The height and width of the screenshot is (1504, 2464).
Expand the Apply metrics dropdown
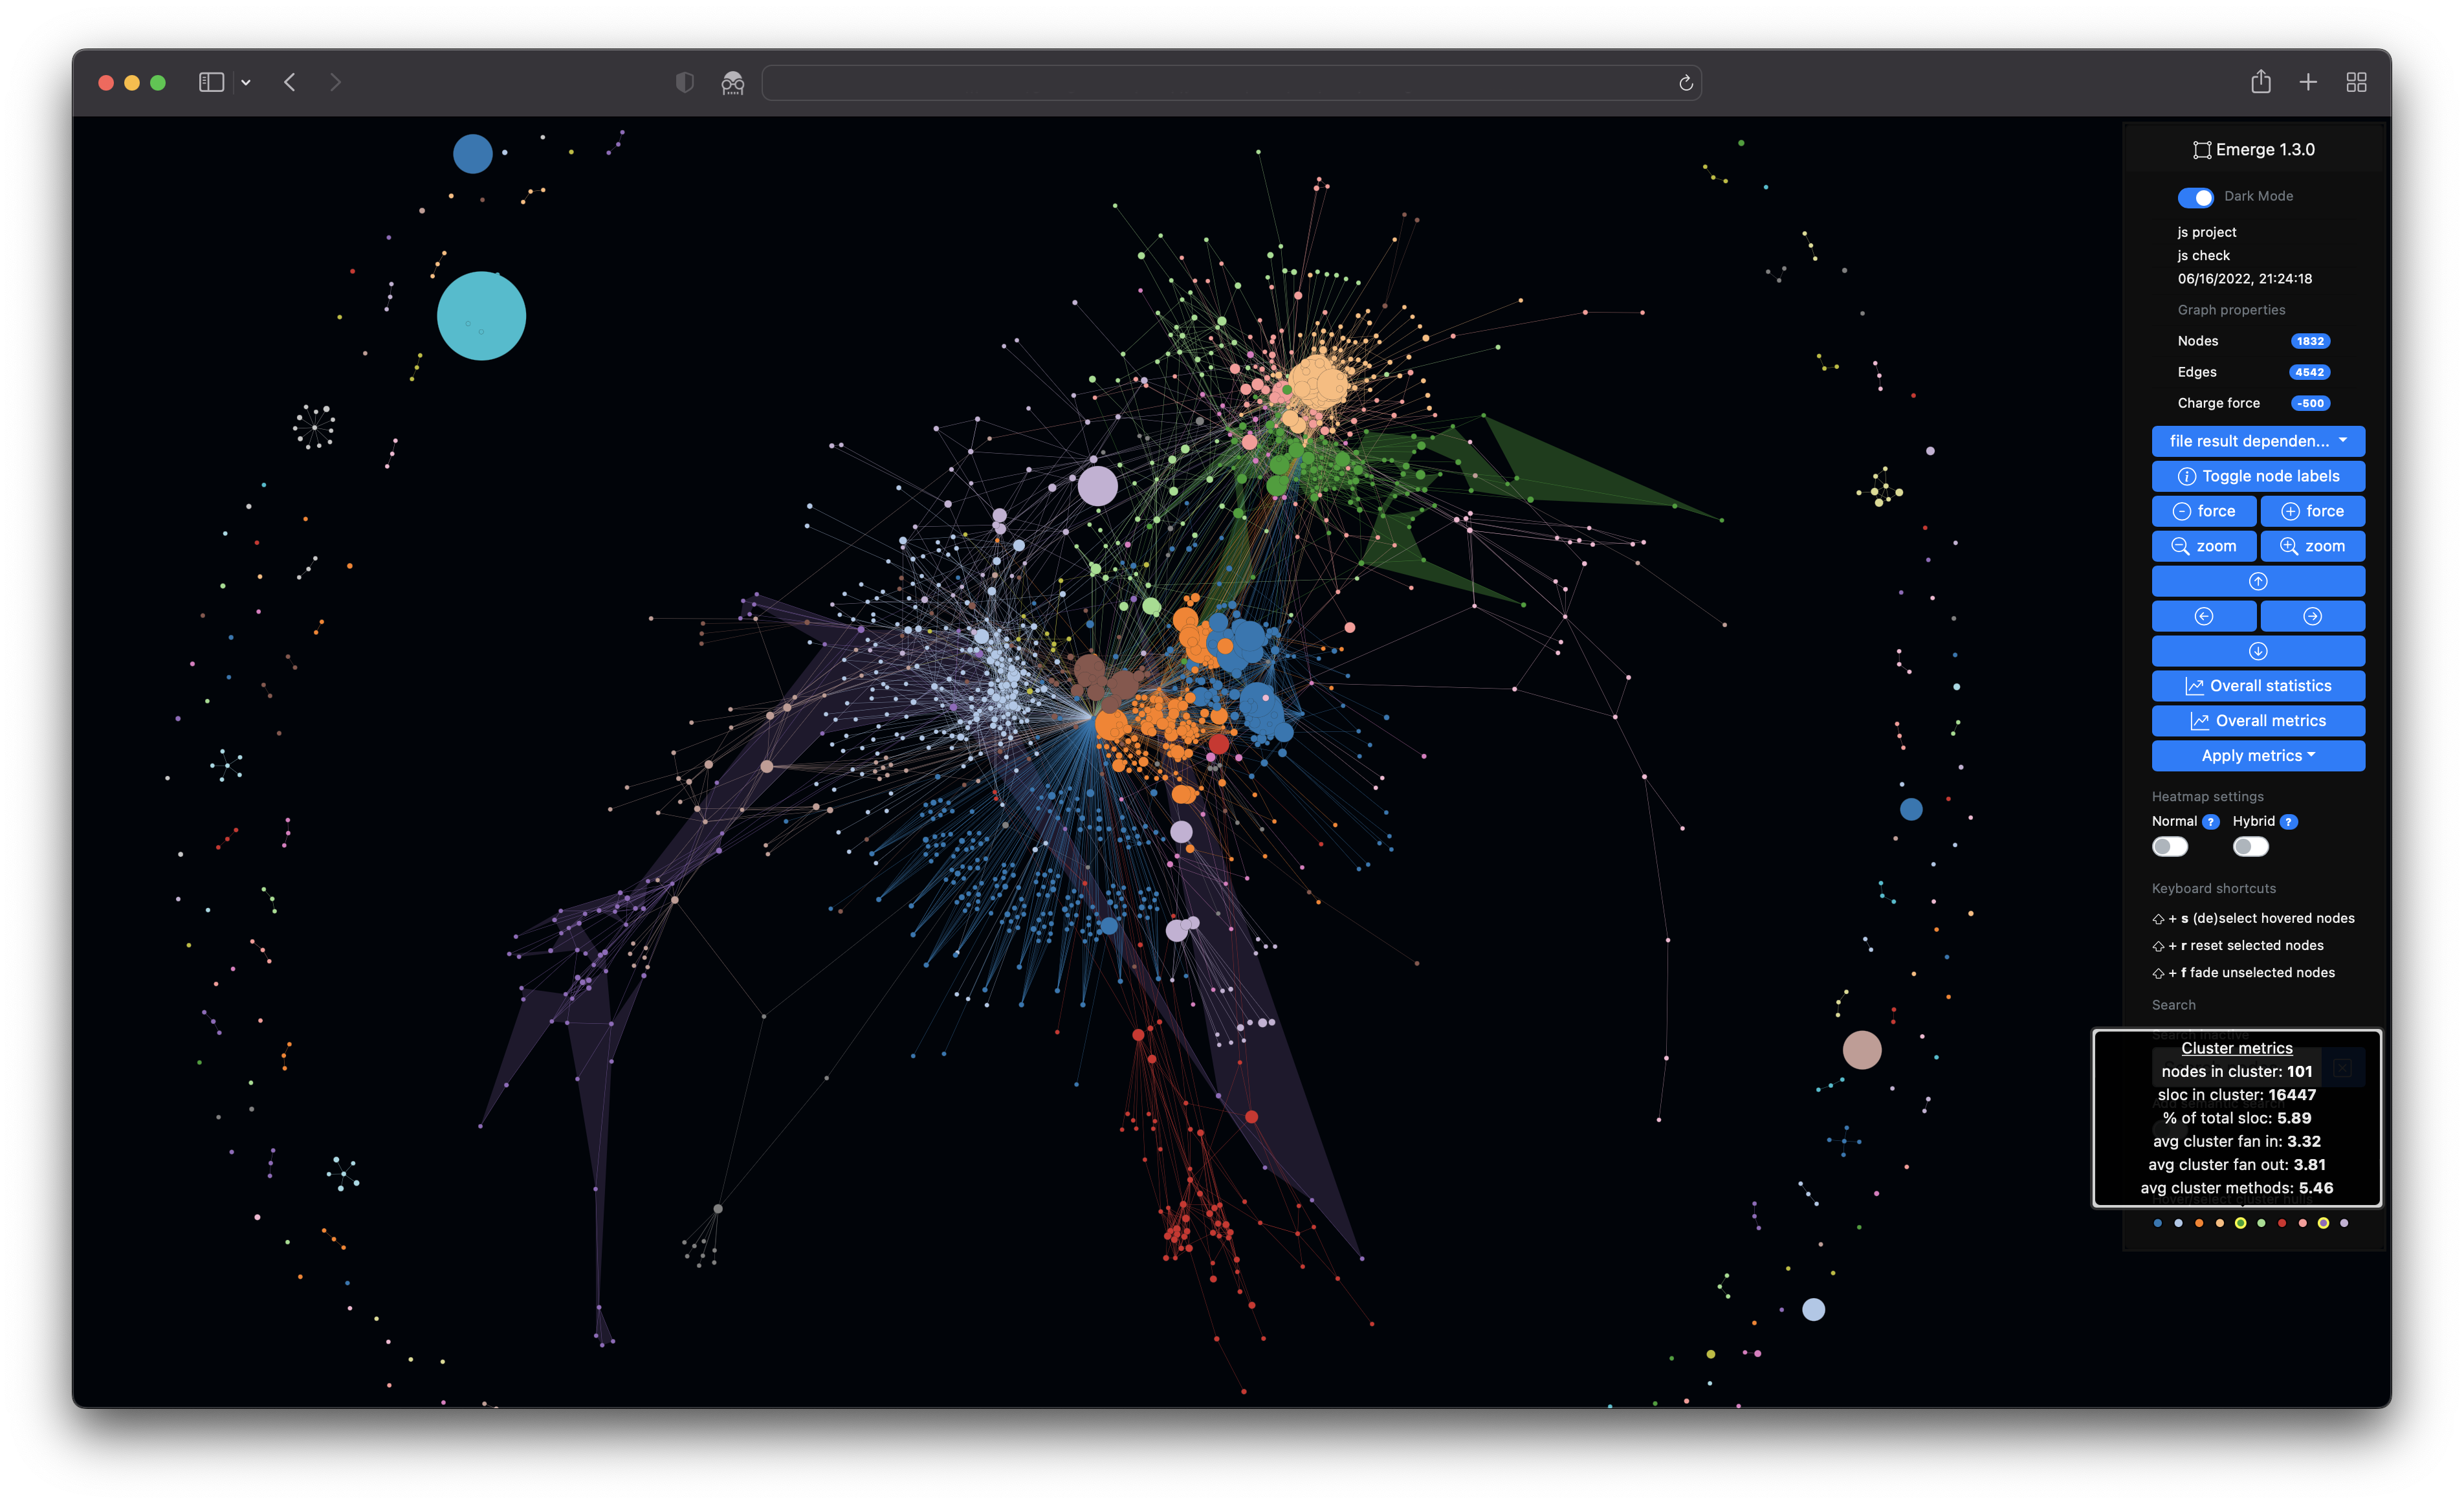(x=2258, y=756)
